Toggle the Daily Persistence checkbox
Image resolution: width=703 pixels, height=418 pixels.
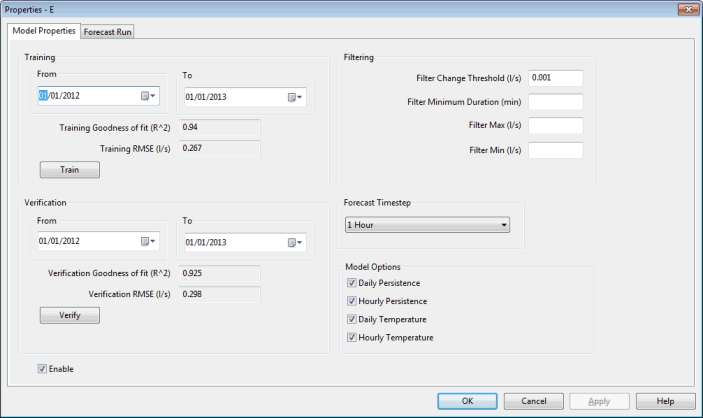point(352,283)
